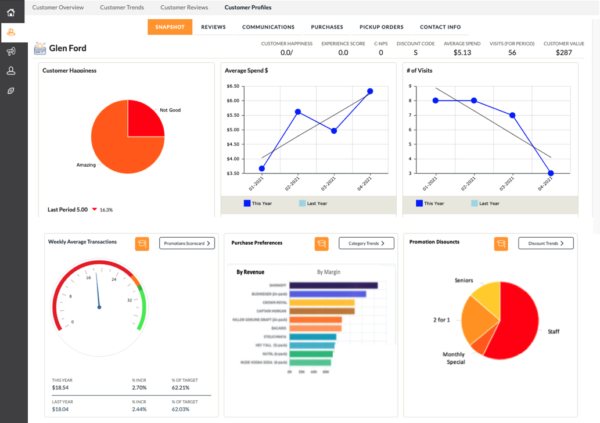Click the leaf icon in the sidebar
Image resolution: width=600 pixels, height=423 pixels.
(x=12, y=91)
